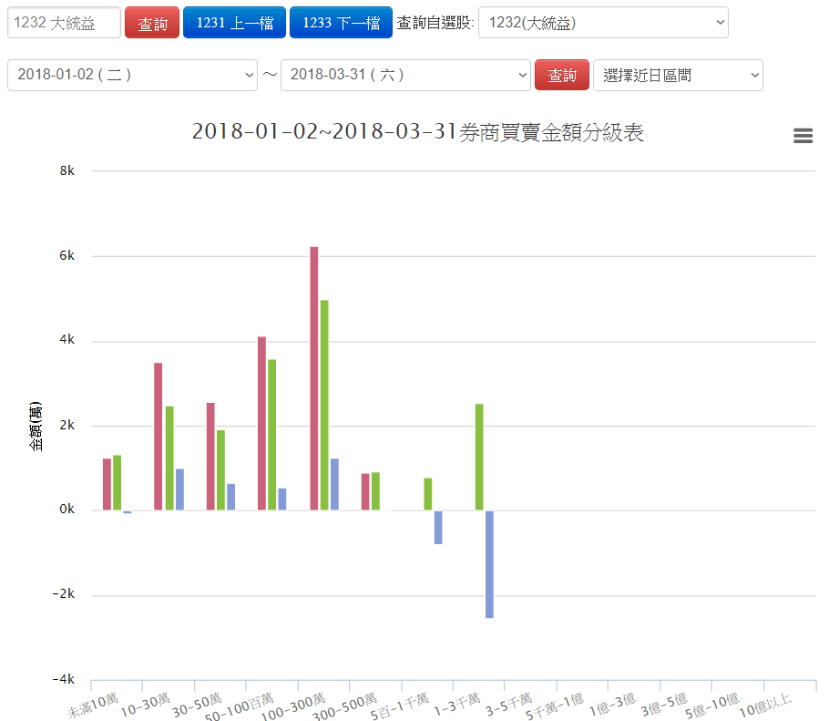Go to next stock 1233 下一檔
This screenshot has height=721, width=839.
click(341, 23)
